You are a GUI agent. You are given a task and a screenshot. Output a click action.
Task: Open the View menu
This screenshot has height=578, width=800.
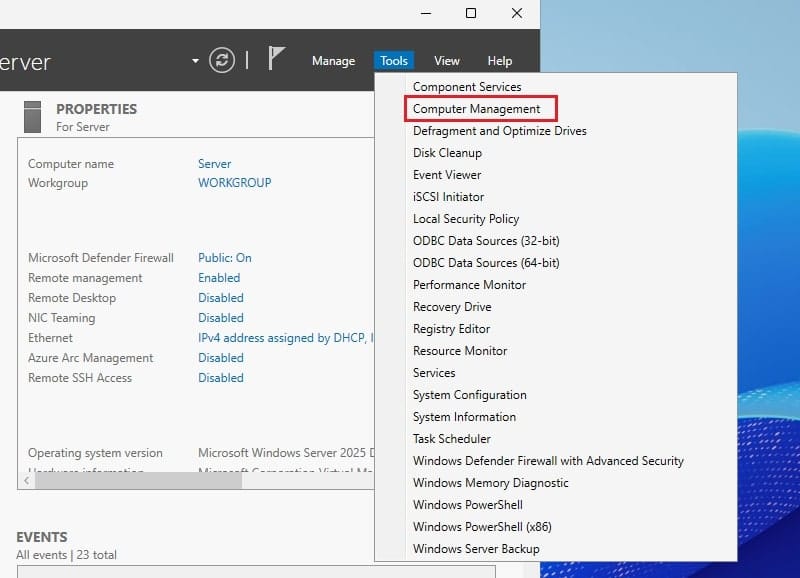447,61
